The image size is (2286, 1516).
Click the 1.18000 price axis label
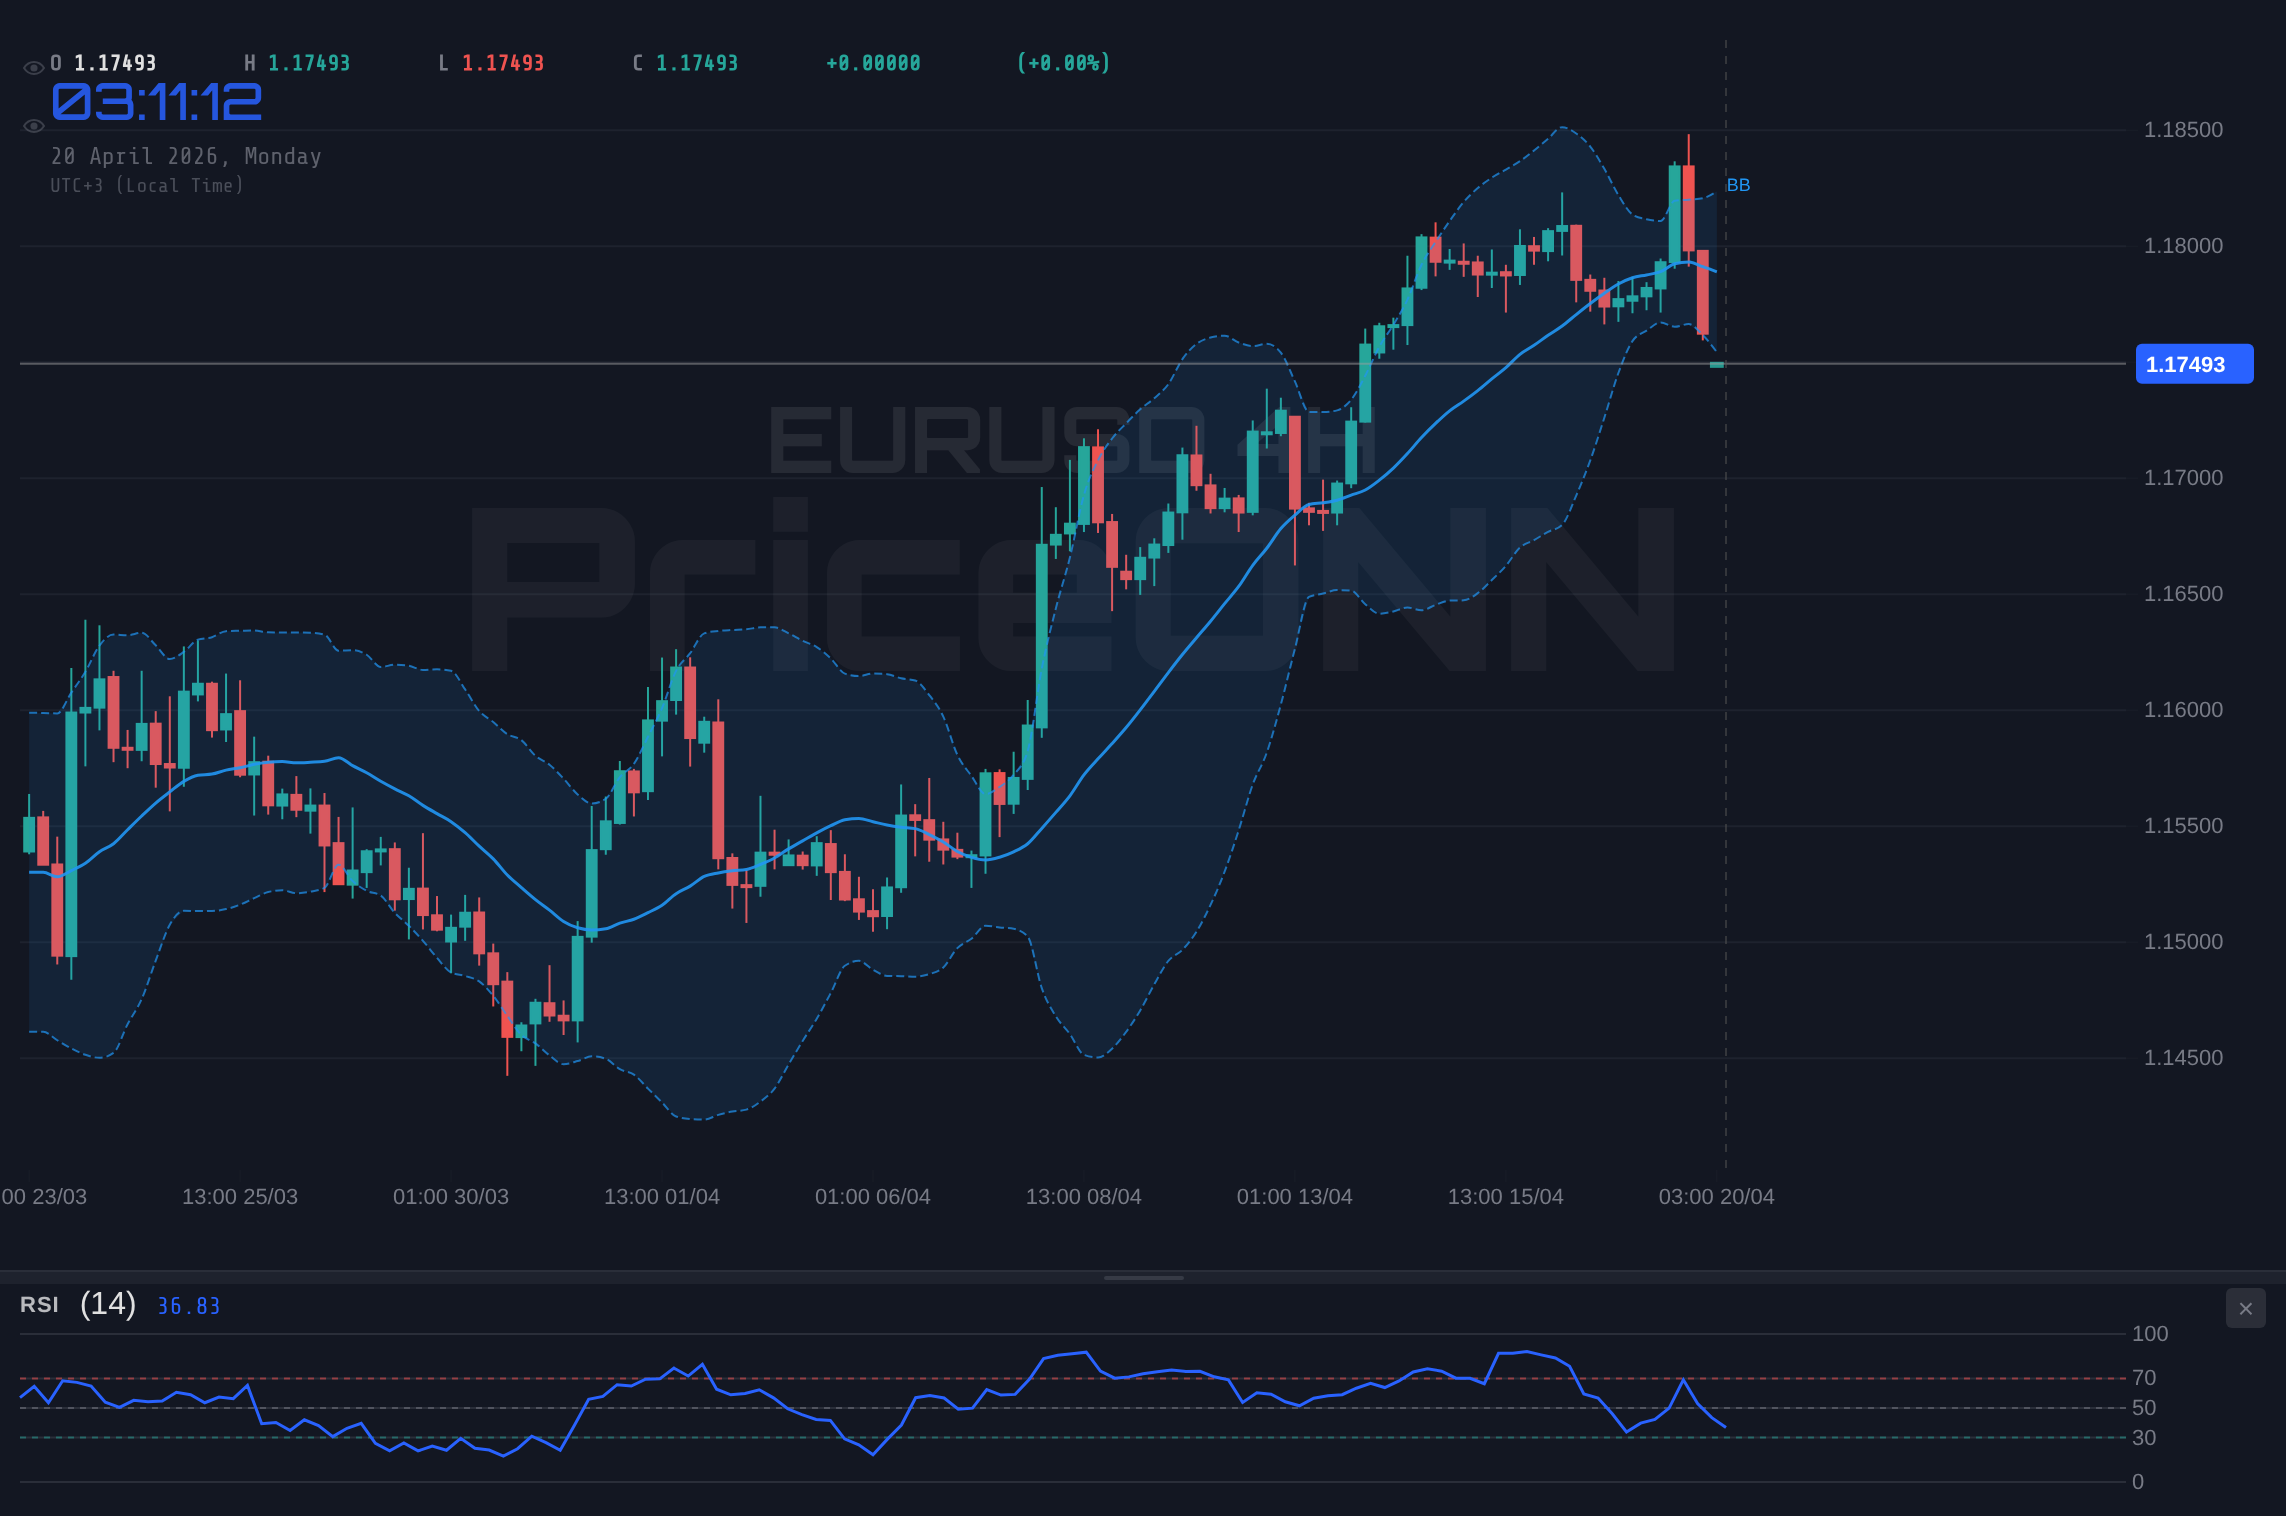pyautogui.click(x=2183, y=246)
